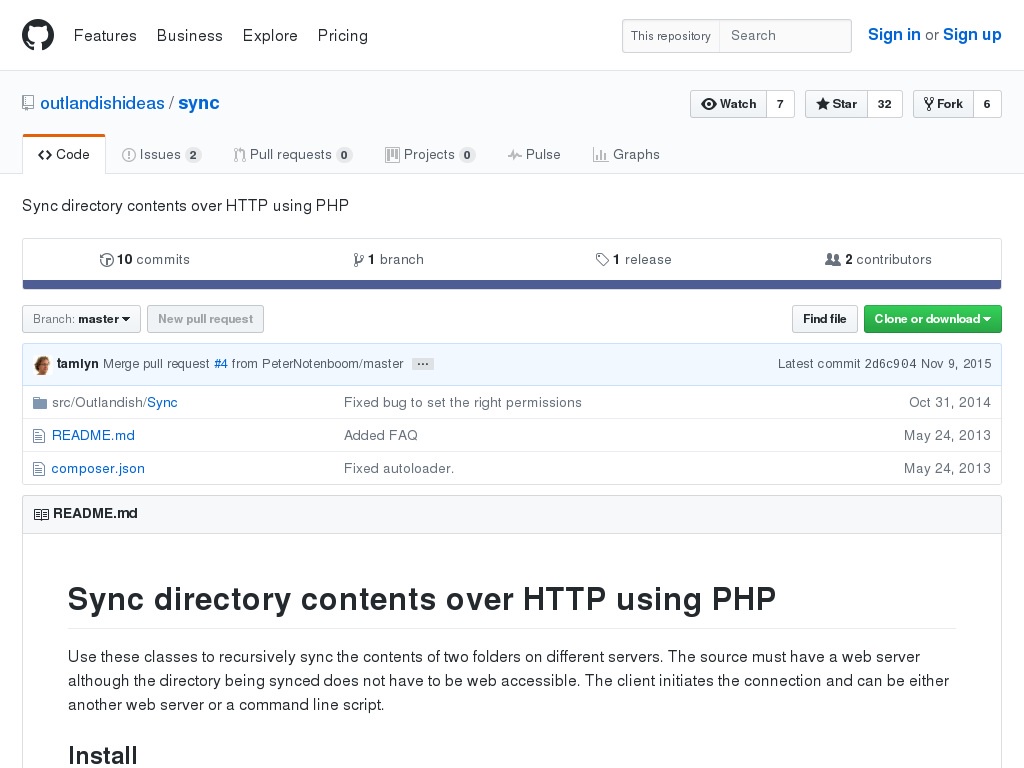
Task: Click the README heading 'Sync directory contents over HTTP using PHP'
Action: (x=422, y=599)
